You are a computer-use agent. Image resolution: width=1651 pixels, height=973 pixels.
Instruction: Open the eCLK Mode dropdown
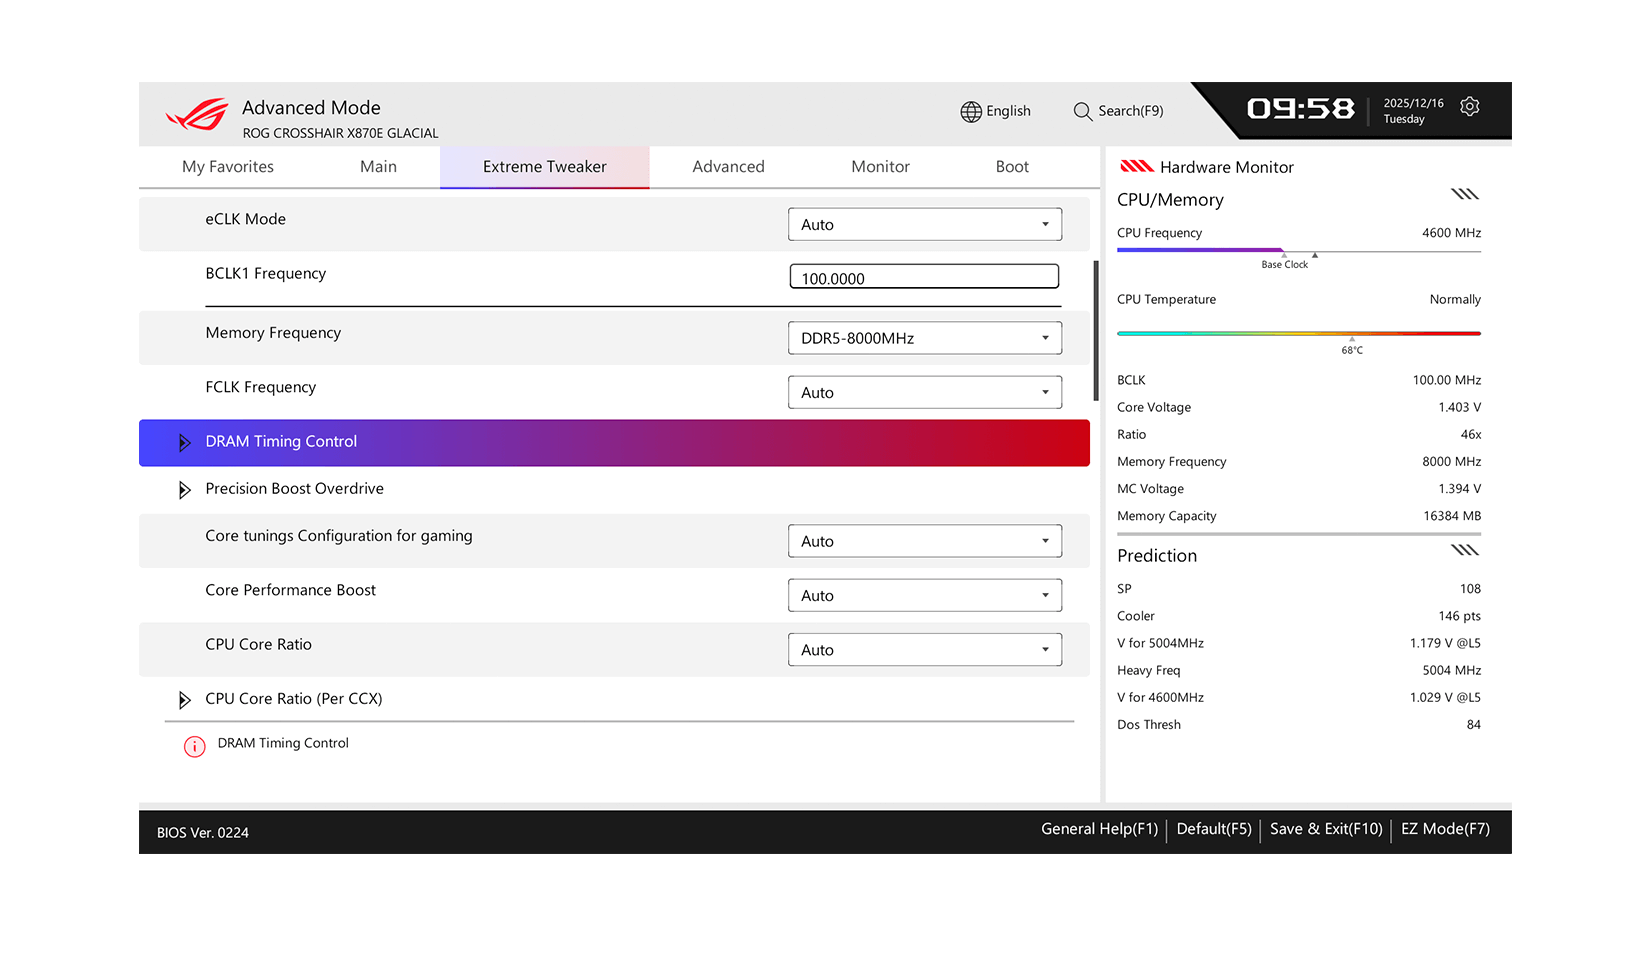pos(924,225)
